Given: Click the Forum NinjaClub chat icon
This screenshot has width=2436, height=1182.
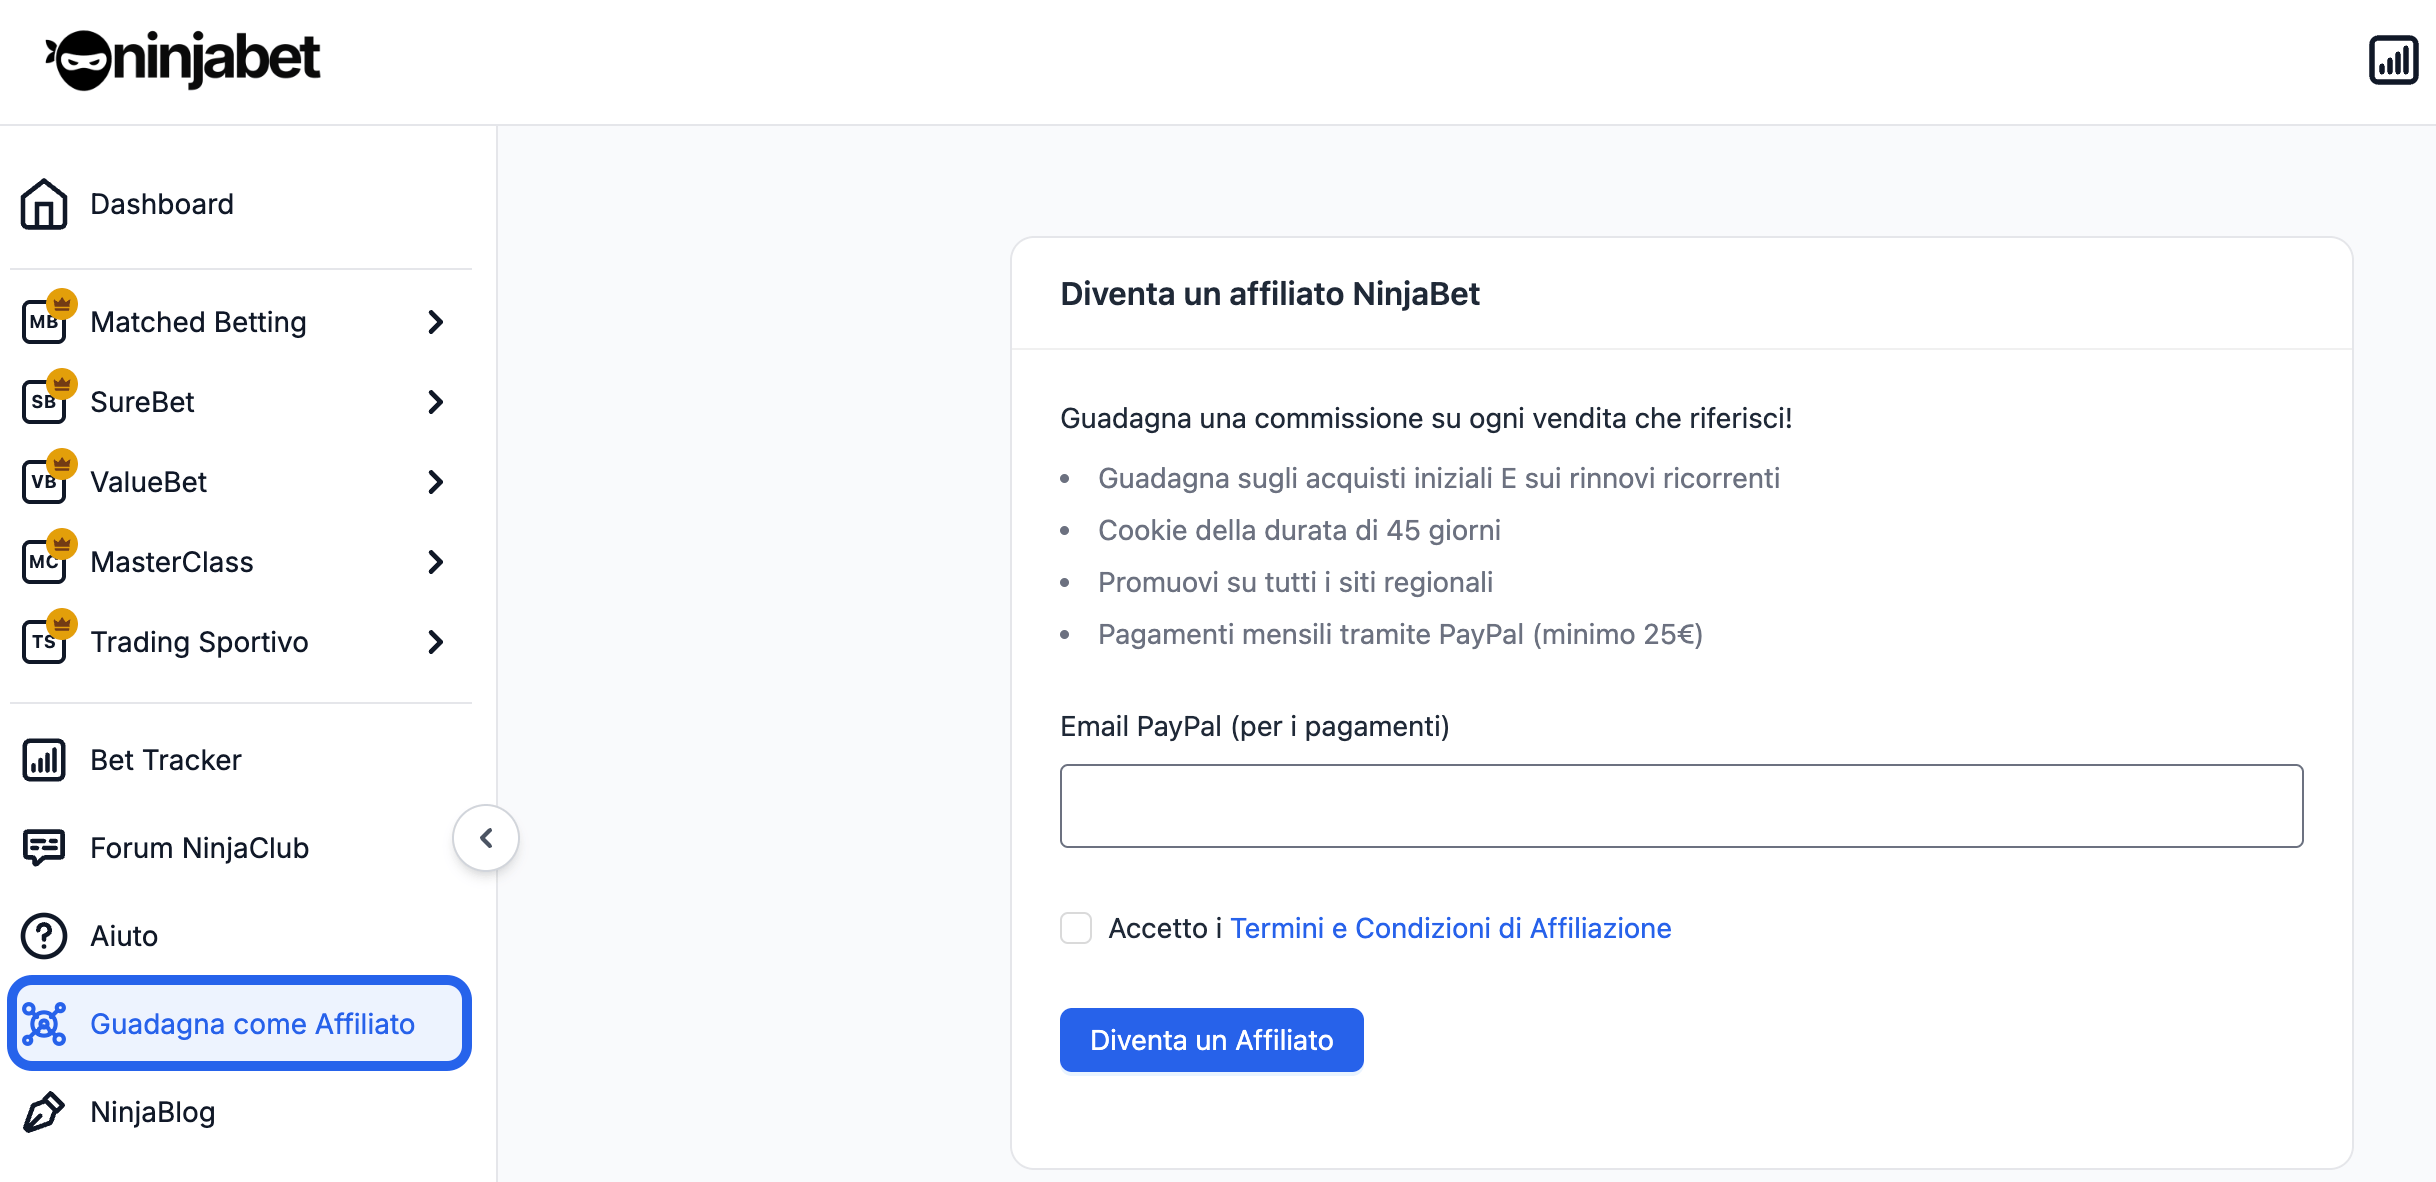Looking at the screenshot, I should [x=44, y=848].
